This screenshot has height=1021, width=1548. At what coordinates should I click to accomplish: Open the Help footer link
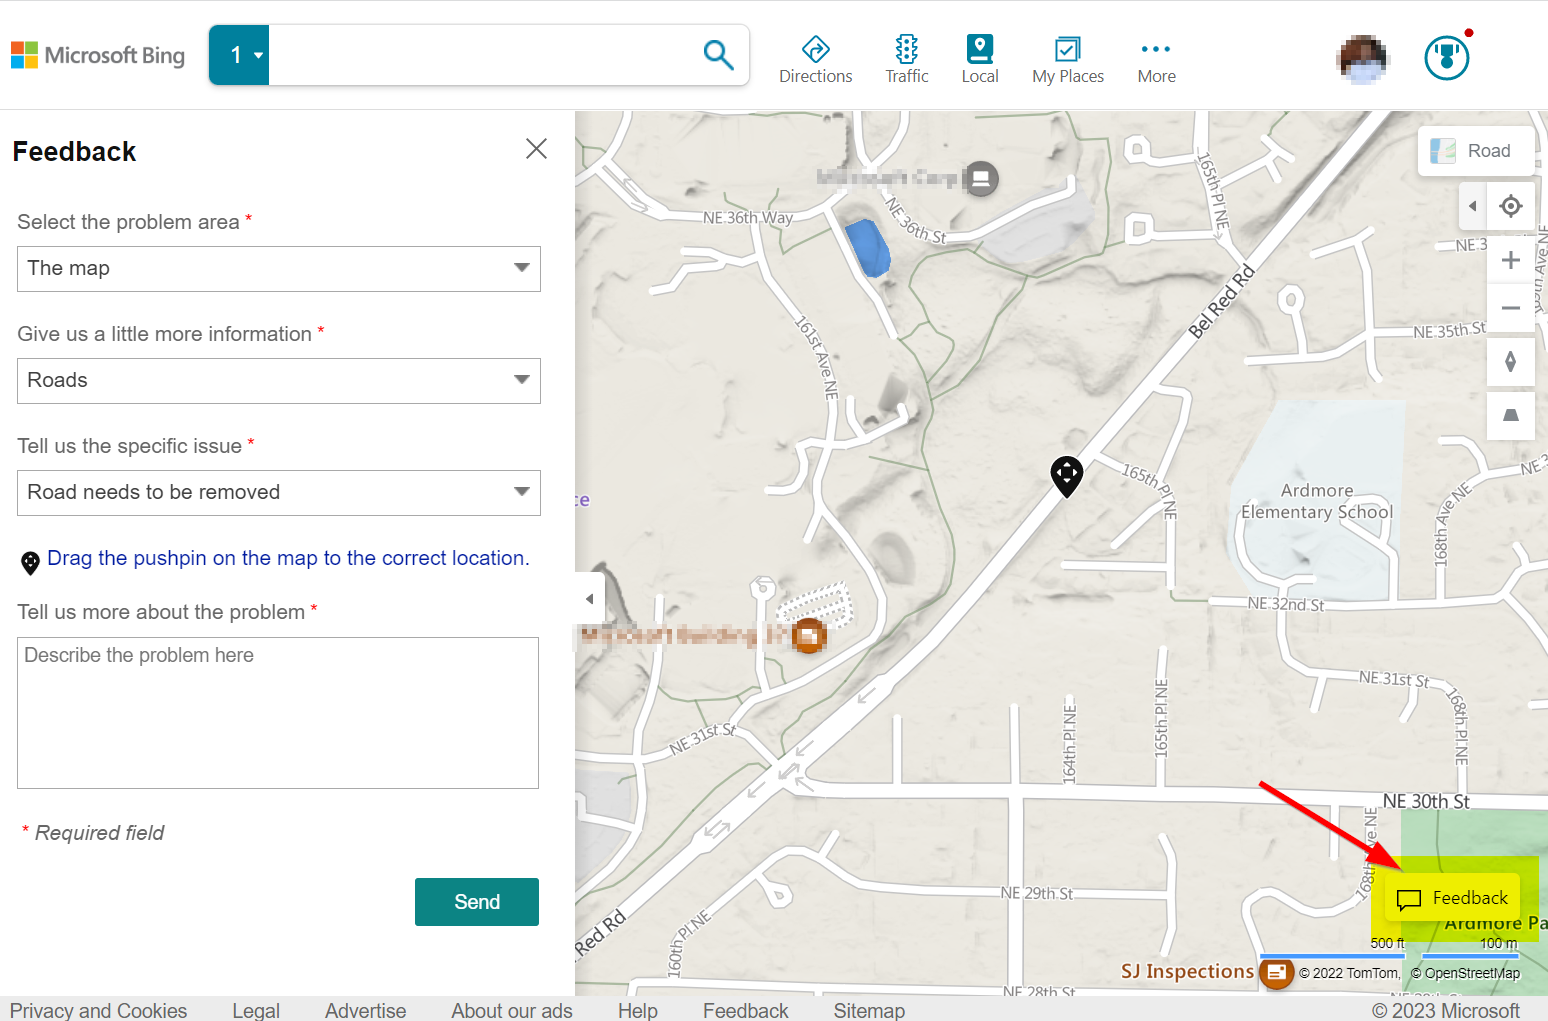638,1010
